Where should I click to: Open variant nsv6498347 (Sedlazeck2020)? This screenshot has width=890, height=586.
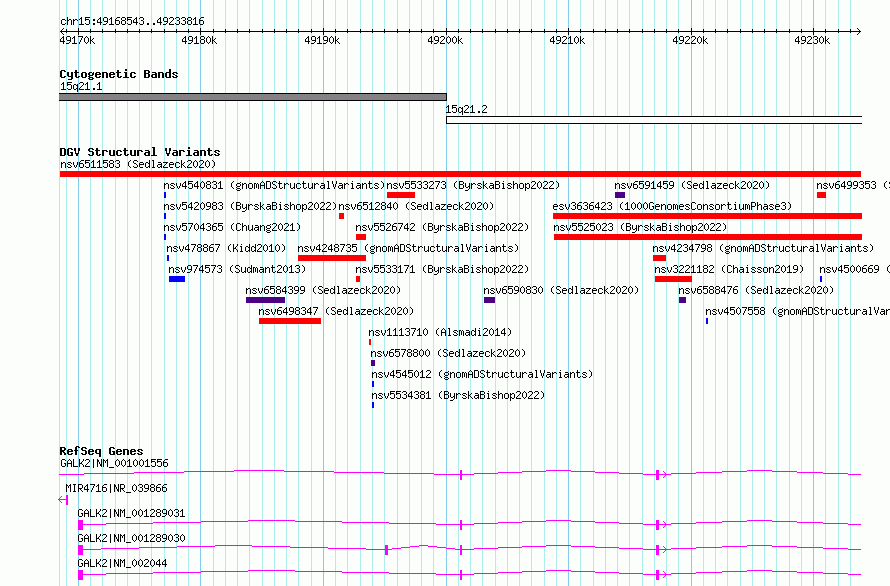tap(336, 311)
